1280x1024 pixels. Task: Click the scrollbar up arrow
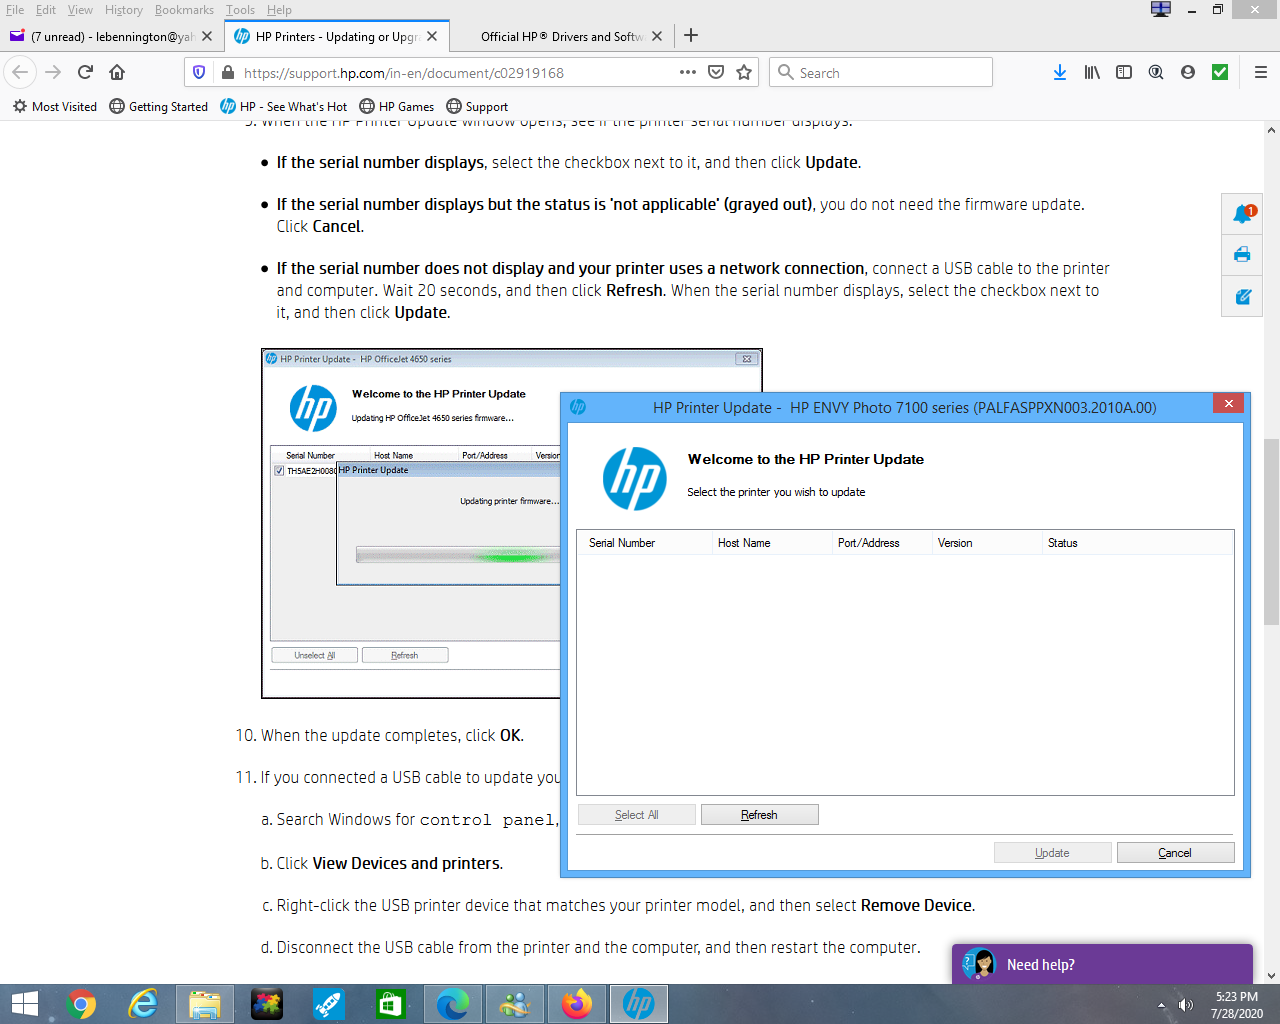[1271, 130]
